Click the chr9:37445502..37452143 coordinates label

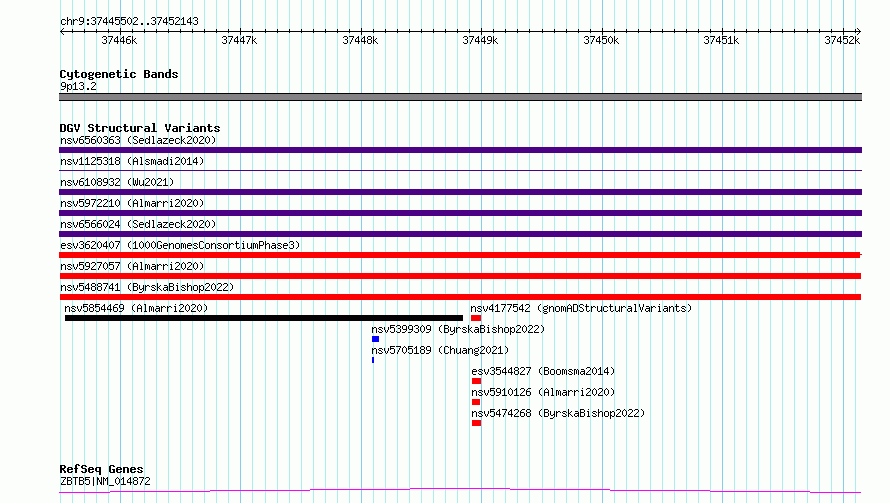tap(129, 22)
